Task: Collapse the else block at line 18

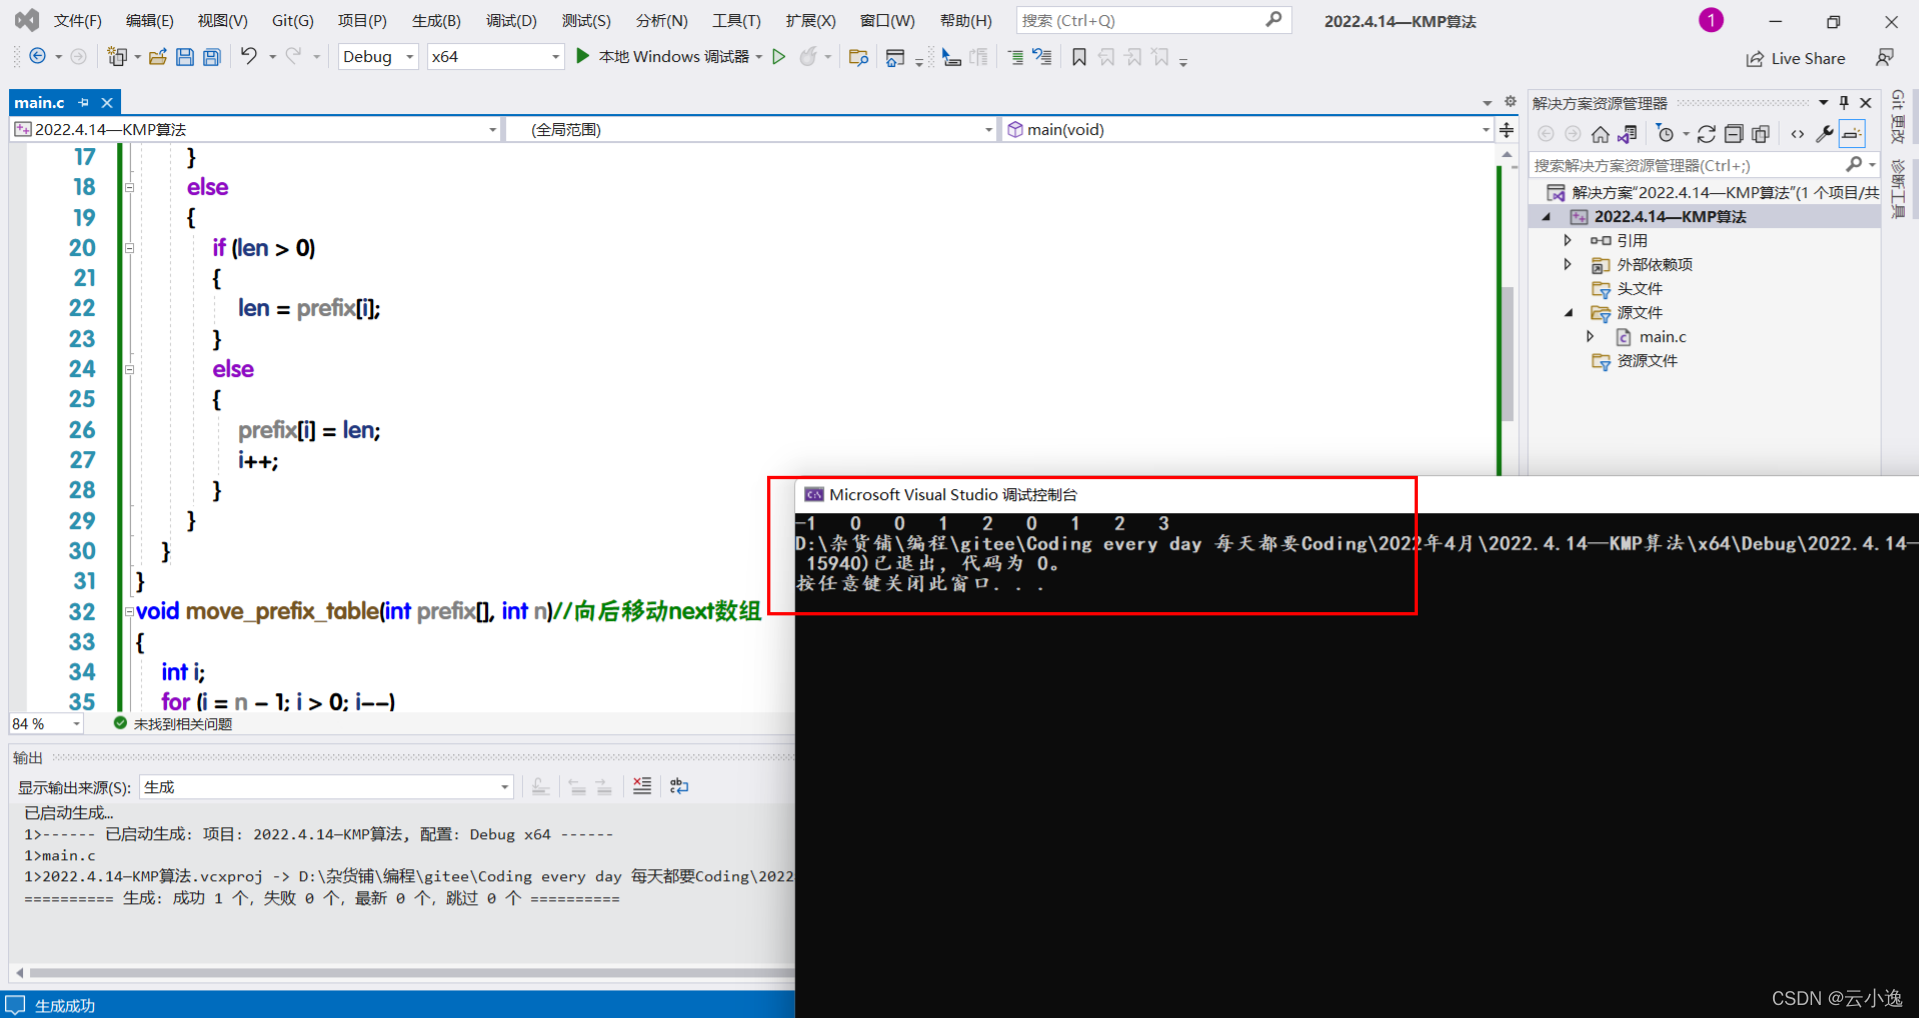Action: (129, 187)
